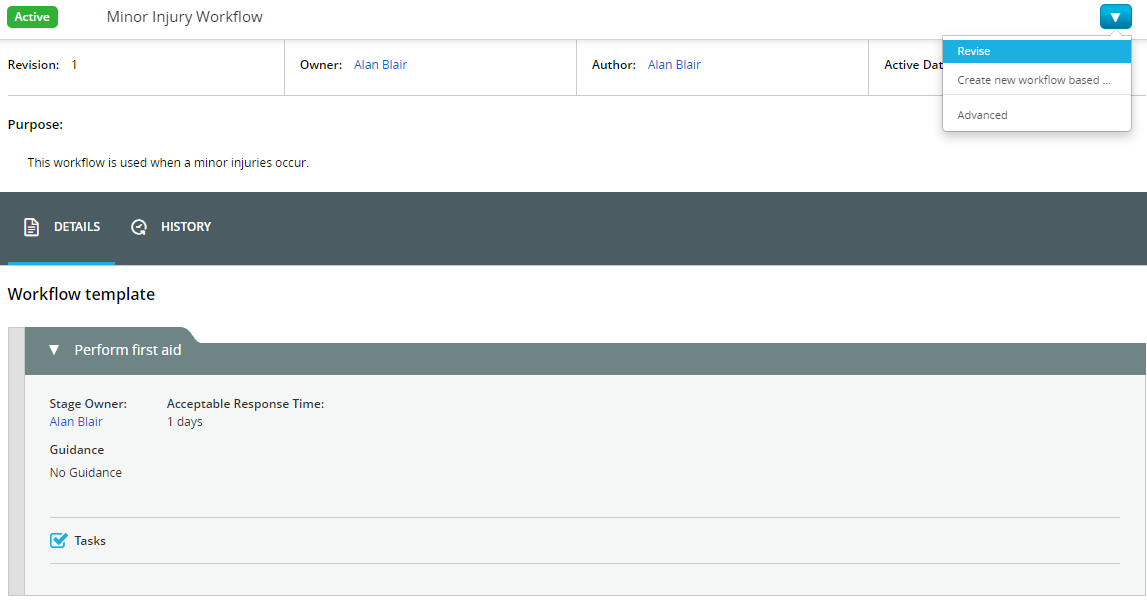Click the Minor Injury Workflow title

184,17
